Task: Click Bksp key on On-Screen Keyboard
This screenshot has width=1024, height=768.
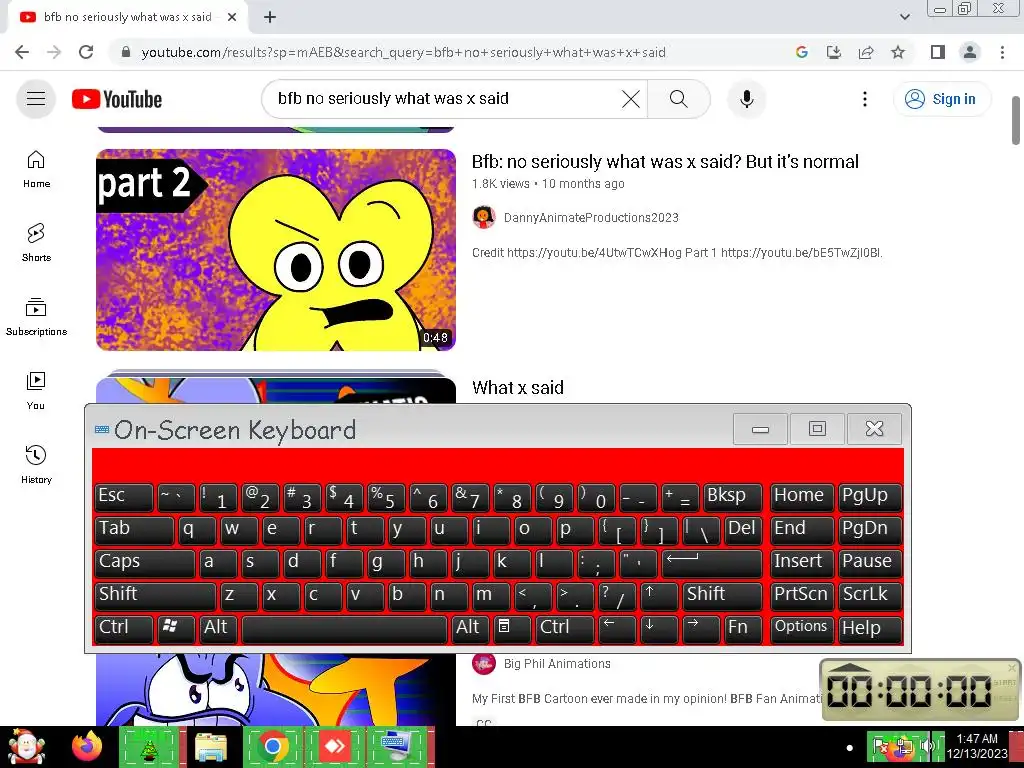Action: coord(732,497)
